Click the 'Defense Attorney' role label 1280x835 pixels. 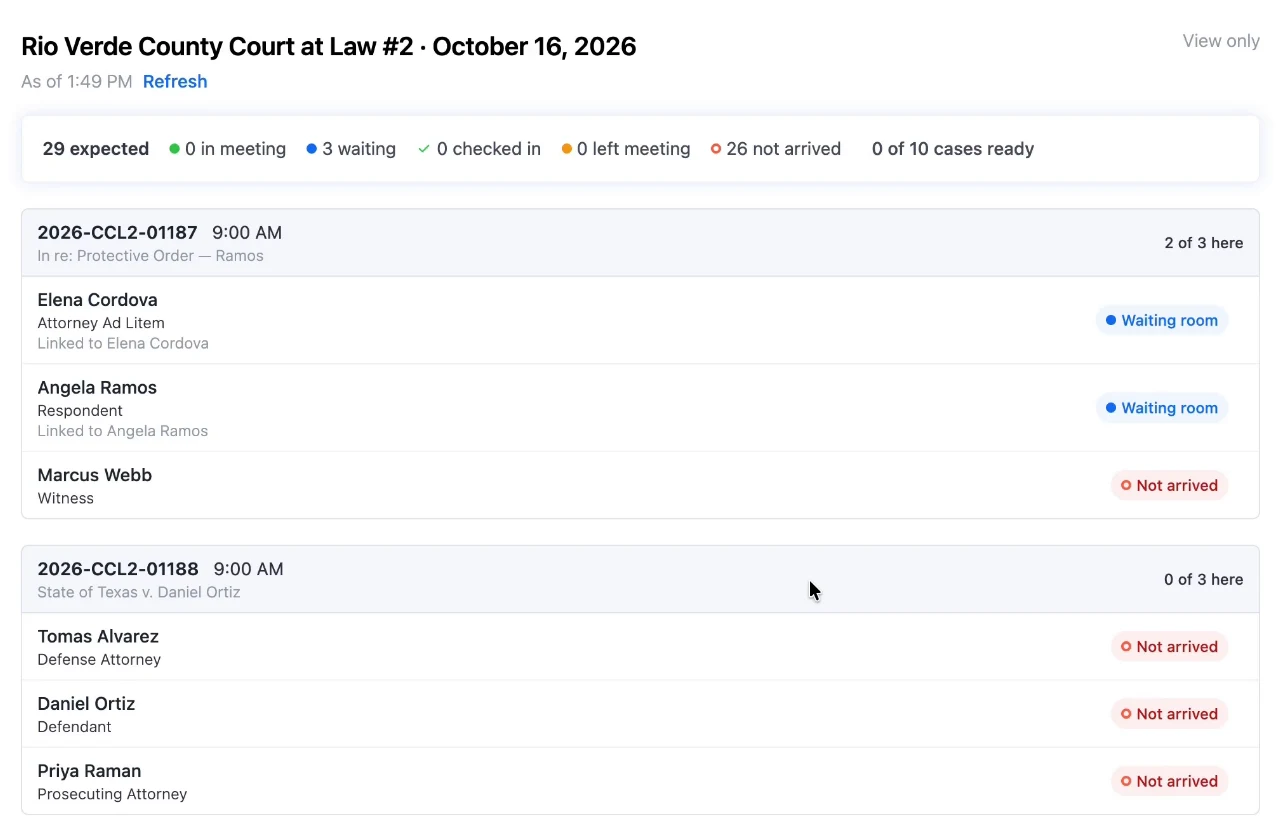point(99,659)
